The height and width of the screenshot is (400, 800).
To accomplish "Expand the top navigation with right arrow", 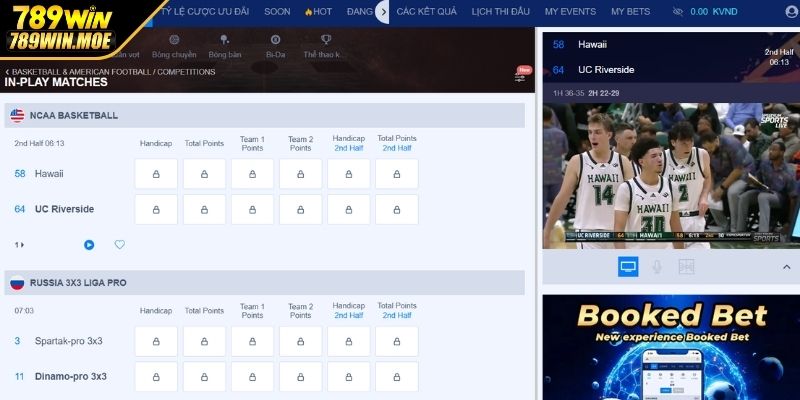I will point(383,12).
